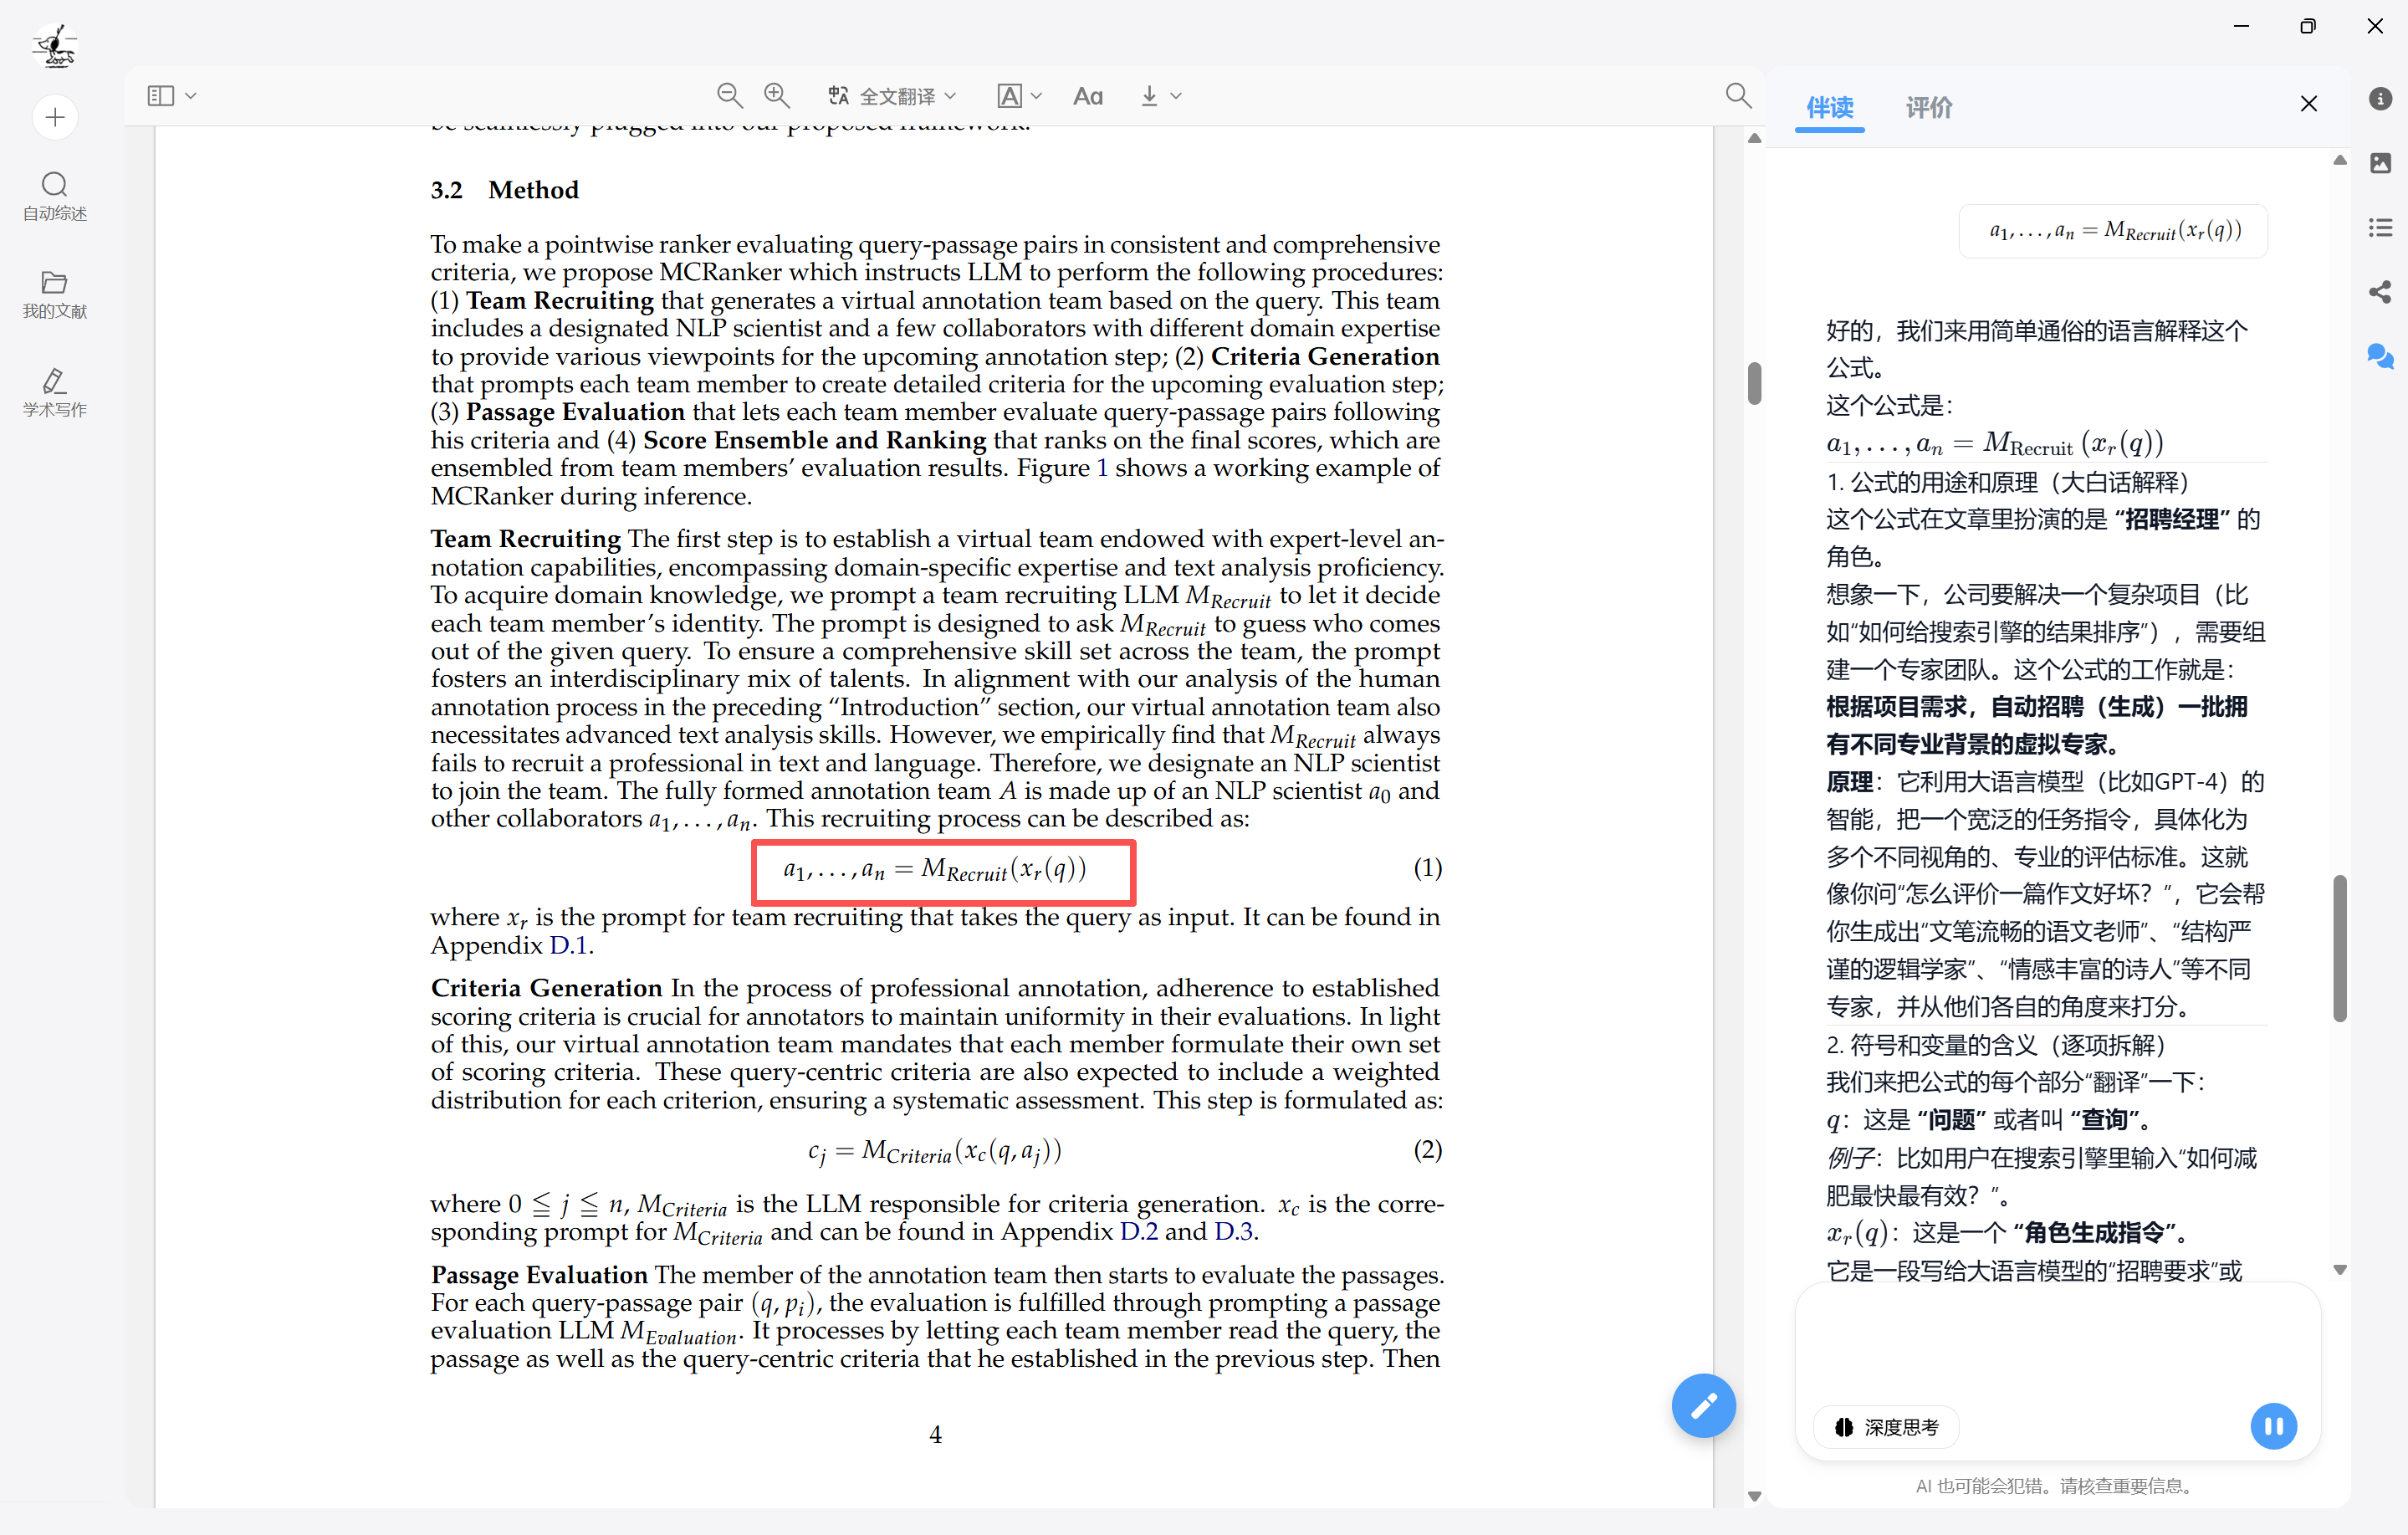Click the chat message input box
Screen dimensions: 2408x1535
pos(2057,1345)
